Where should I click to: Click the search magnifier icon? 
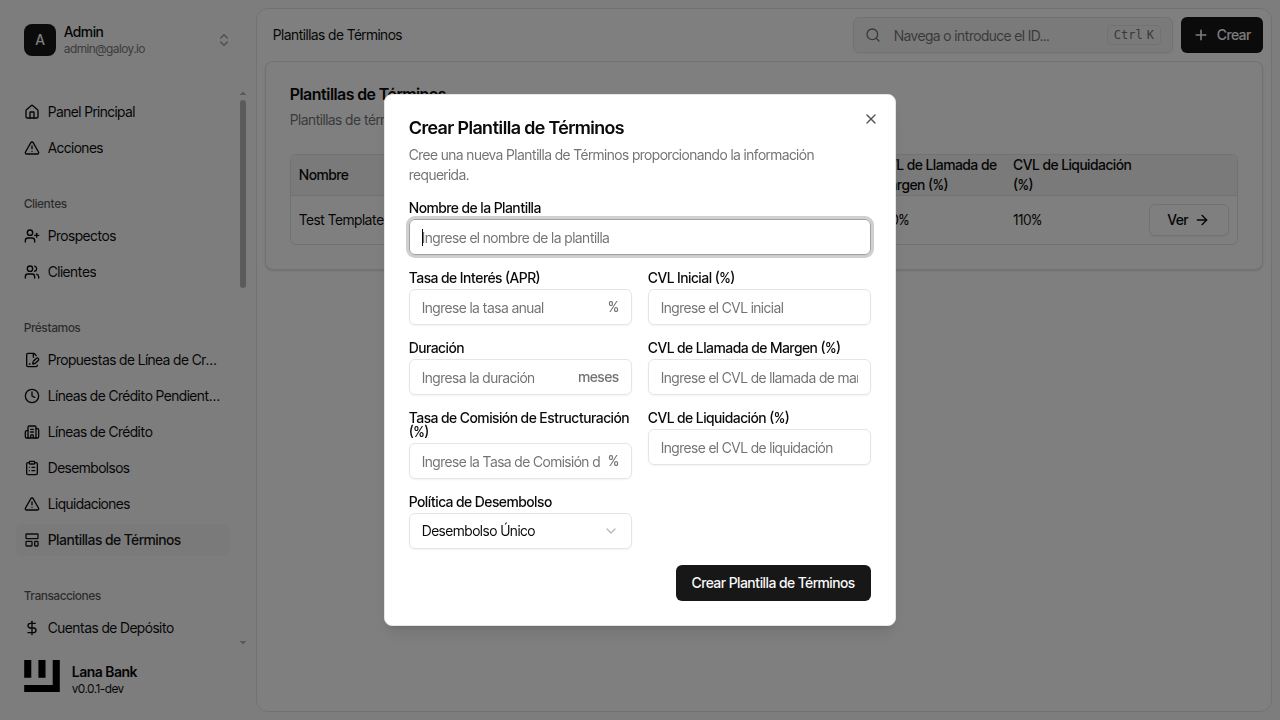(x=874, y=34)
